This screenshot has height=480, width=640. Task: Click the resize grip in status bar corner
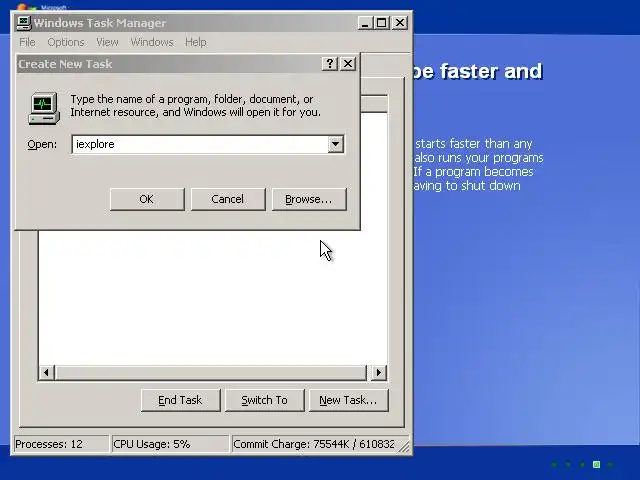(x=404, y=446)
